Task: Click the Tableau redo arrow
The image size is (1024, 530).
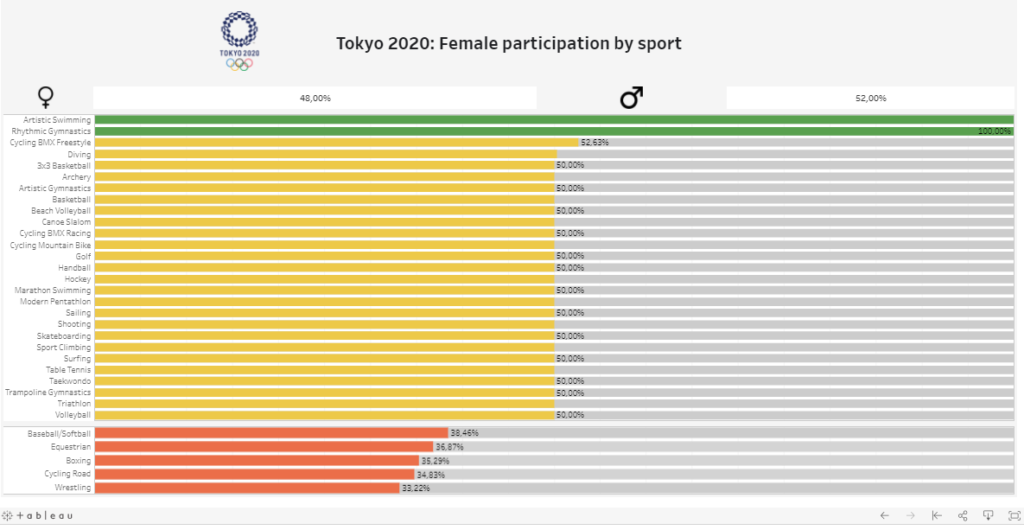Action: (910, 515)
